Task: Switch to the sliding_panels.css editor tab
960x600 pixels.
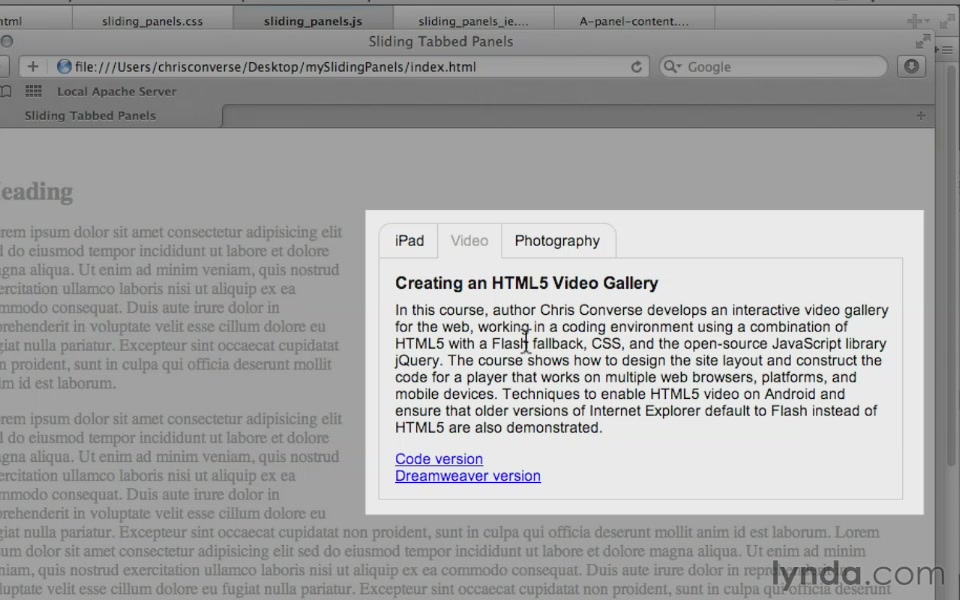Action: [x=152, y=21]
